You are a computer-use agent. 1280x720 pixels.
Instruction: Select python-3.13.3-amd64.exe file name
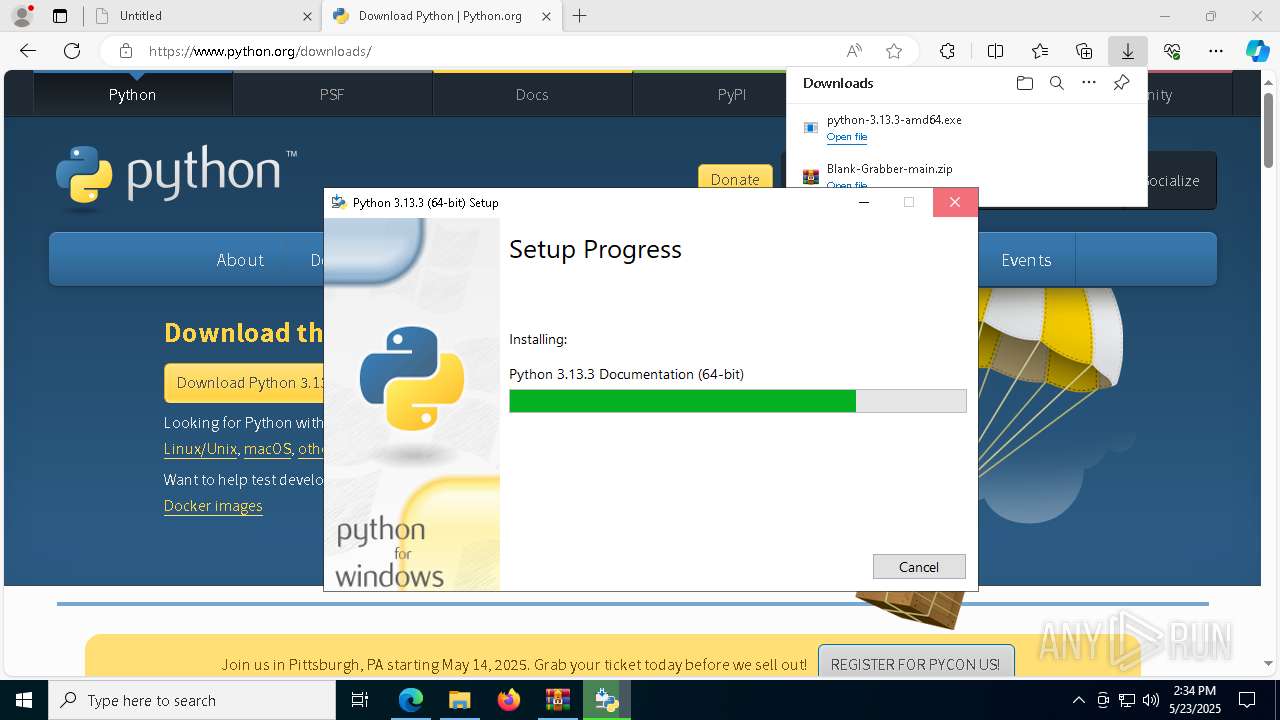[894, 120]
